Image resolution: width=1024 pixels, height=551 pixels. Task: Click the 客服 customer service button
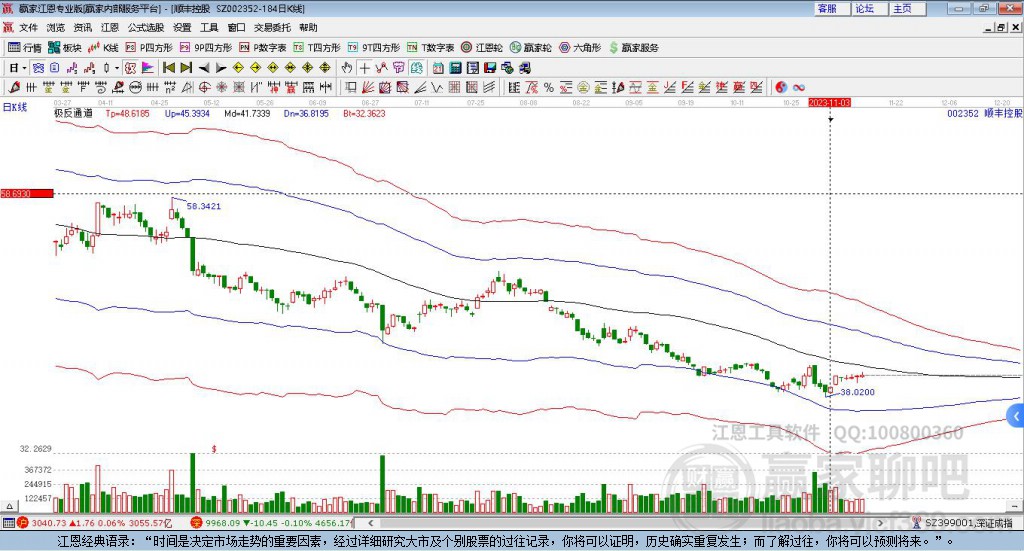pos(831,8)
